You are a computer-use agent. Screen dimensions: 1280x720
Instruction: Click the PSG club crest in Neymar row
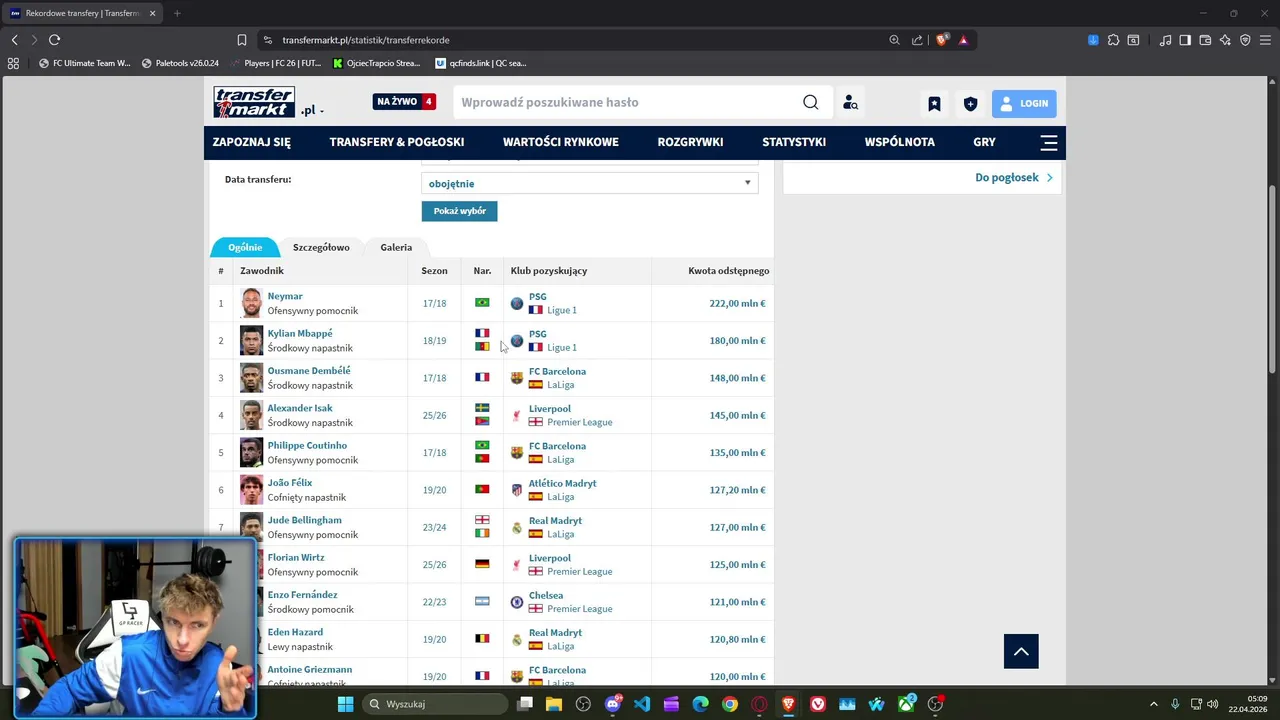click(517, 303)
